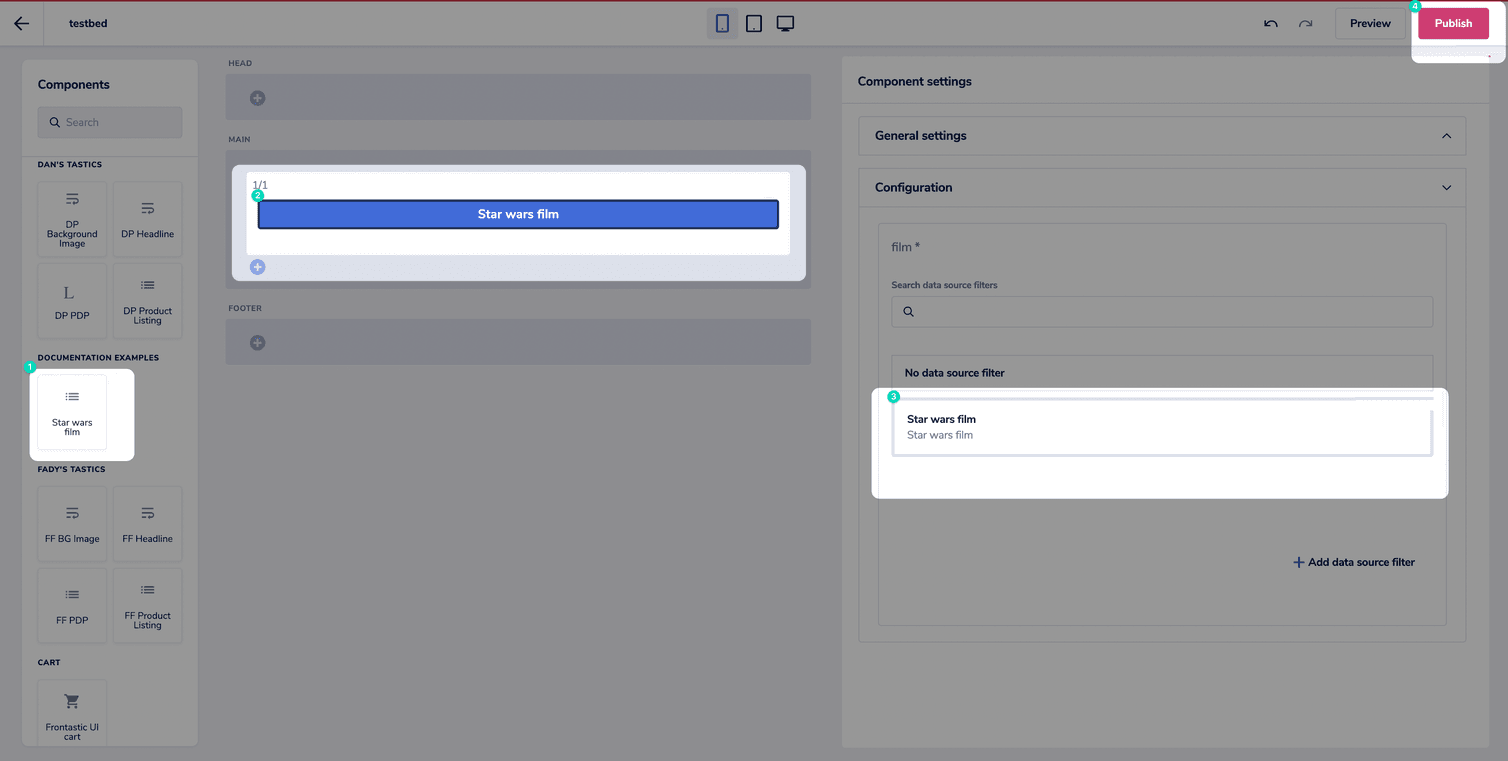The image size is (1508, 761).
Task: Select the DP Headline component
Action: (x=147, y=219)
